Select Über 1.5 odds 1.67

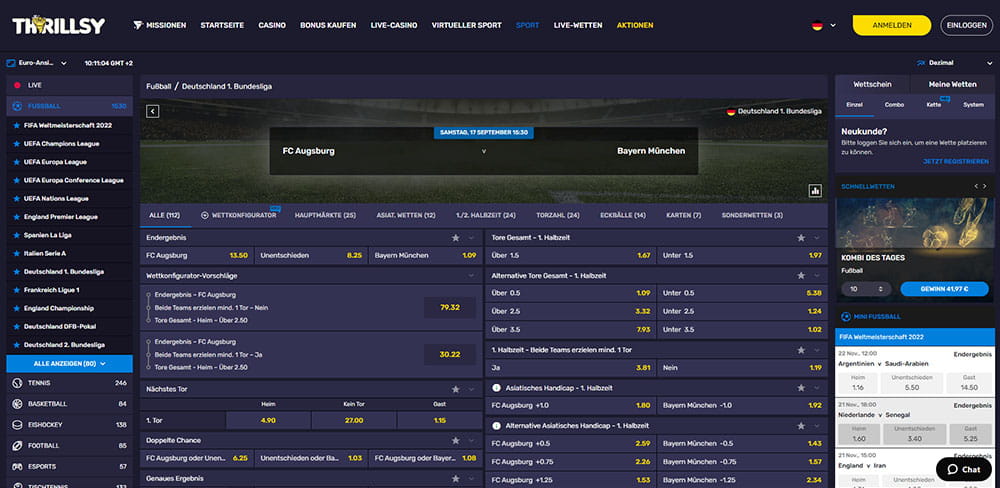[571, 255]
